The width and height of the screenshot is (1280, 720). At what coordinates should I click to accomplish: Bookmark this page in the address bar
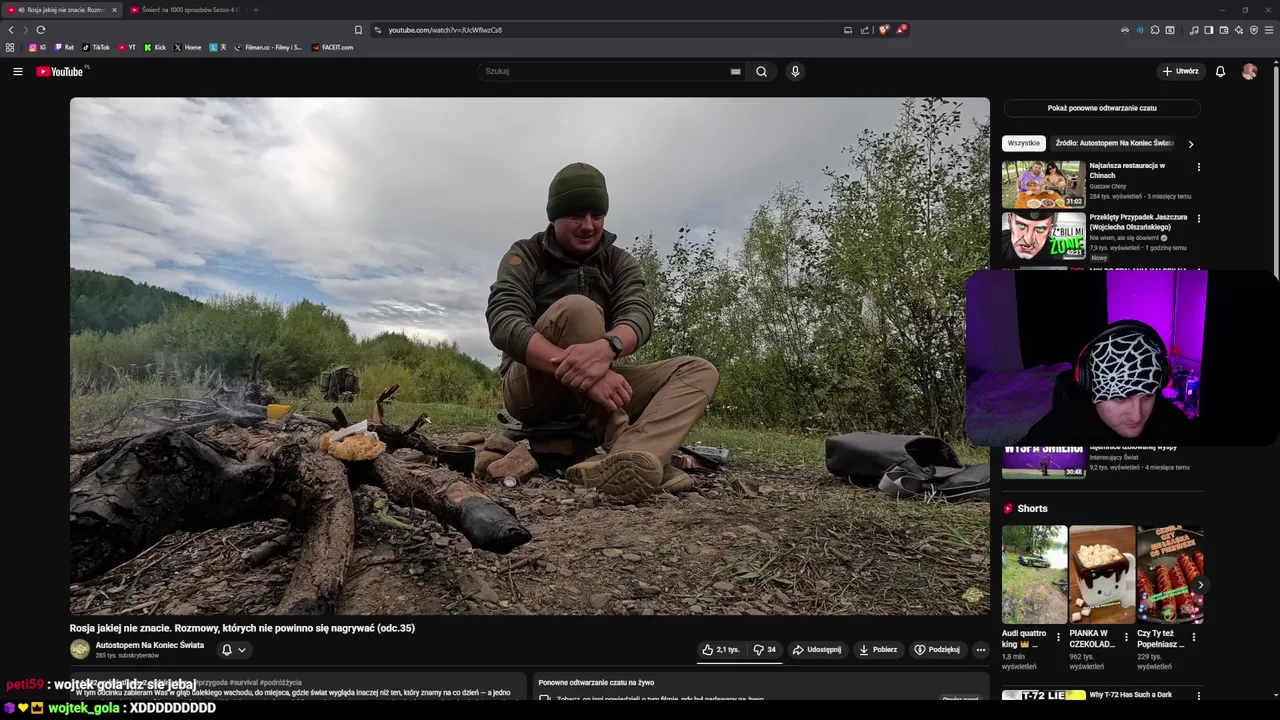pos(358,30)
